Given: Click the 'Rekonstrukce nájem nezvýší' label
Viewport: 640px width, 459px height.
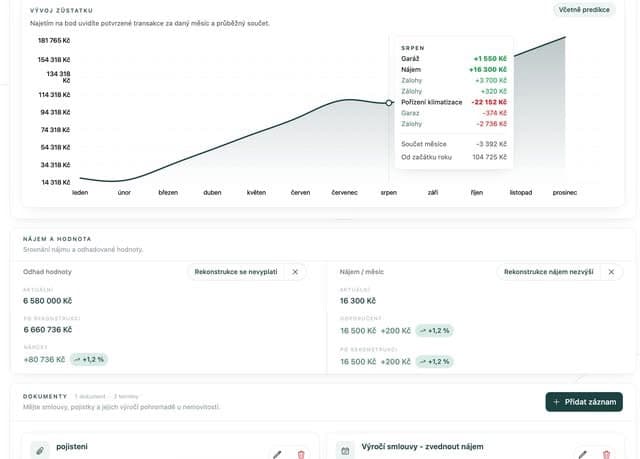Looking at the screenshot, I should tap(549, 272).
